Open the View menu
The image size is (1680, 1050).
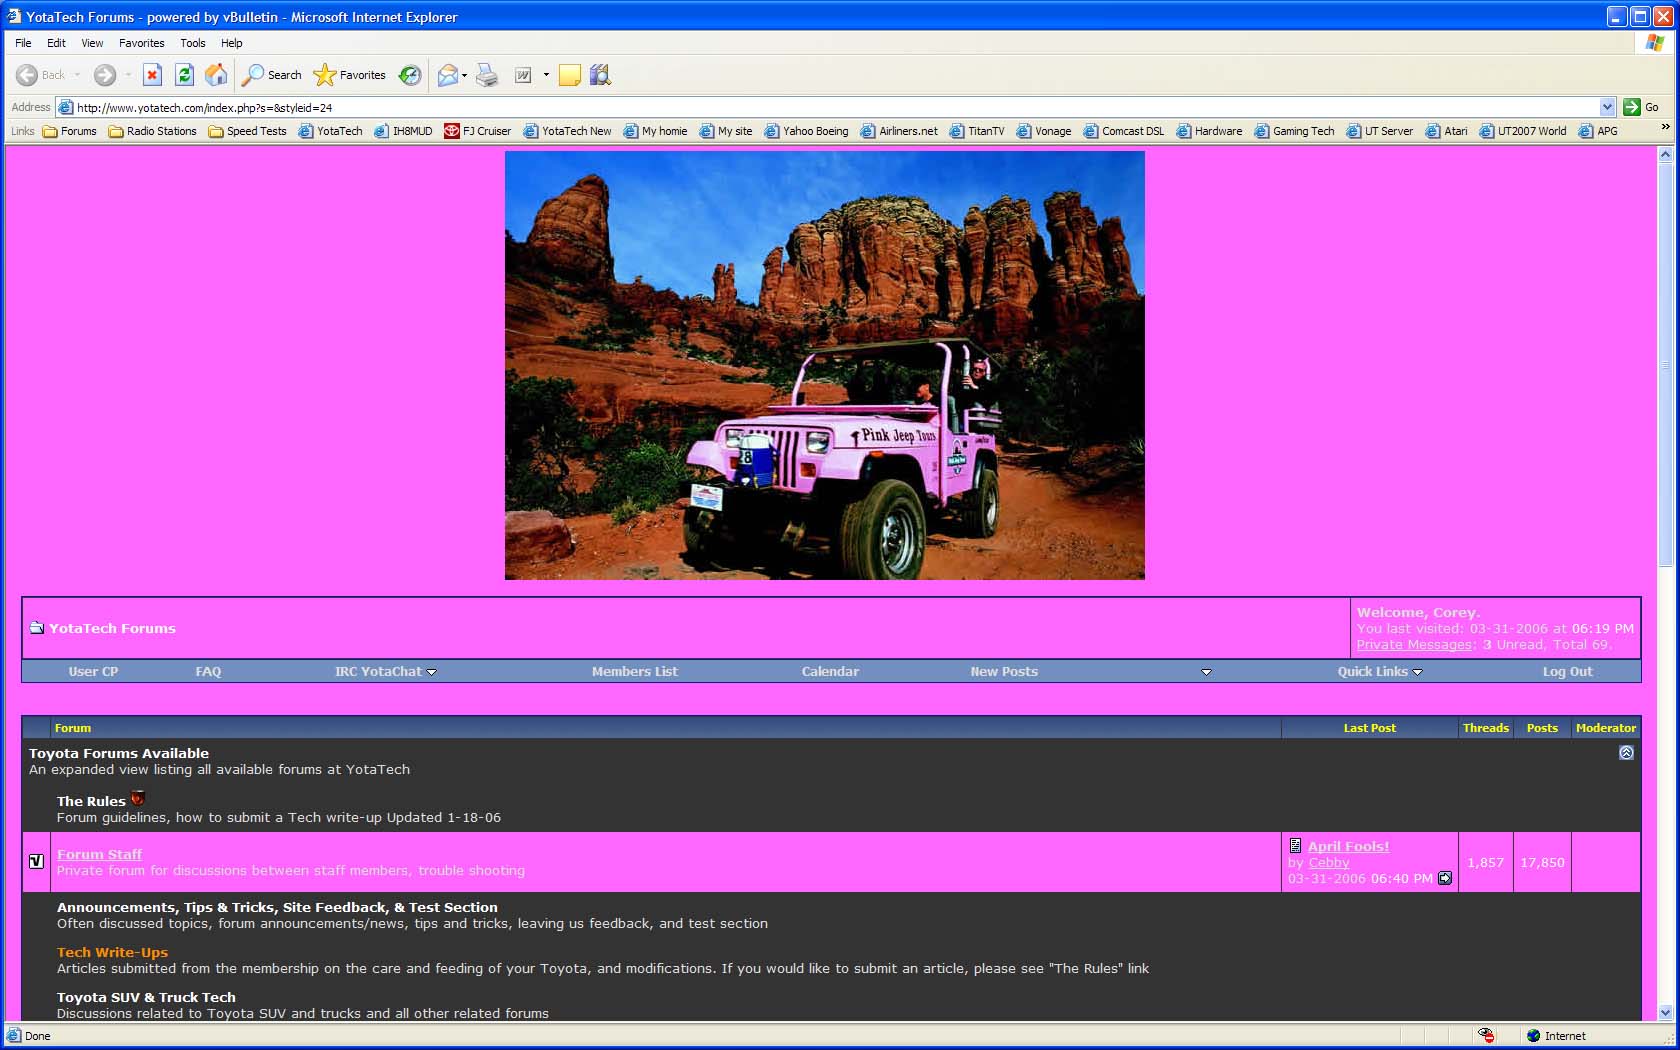click(92, 43)
